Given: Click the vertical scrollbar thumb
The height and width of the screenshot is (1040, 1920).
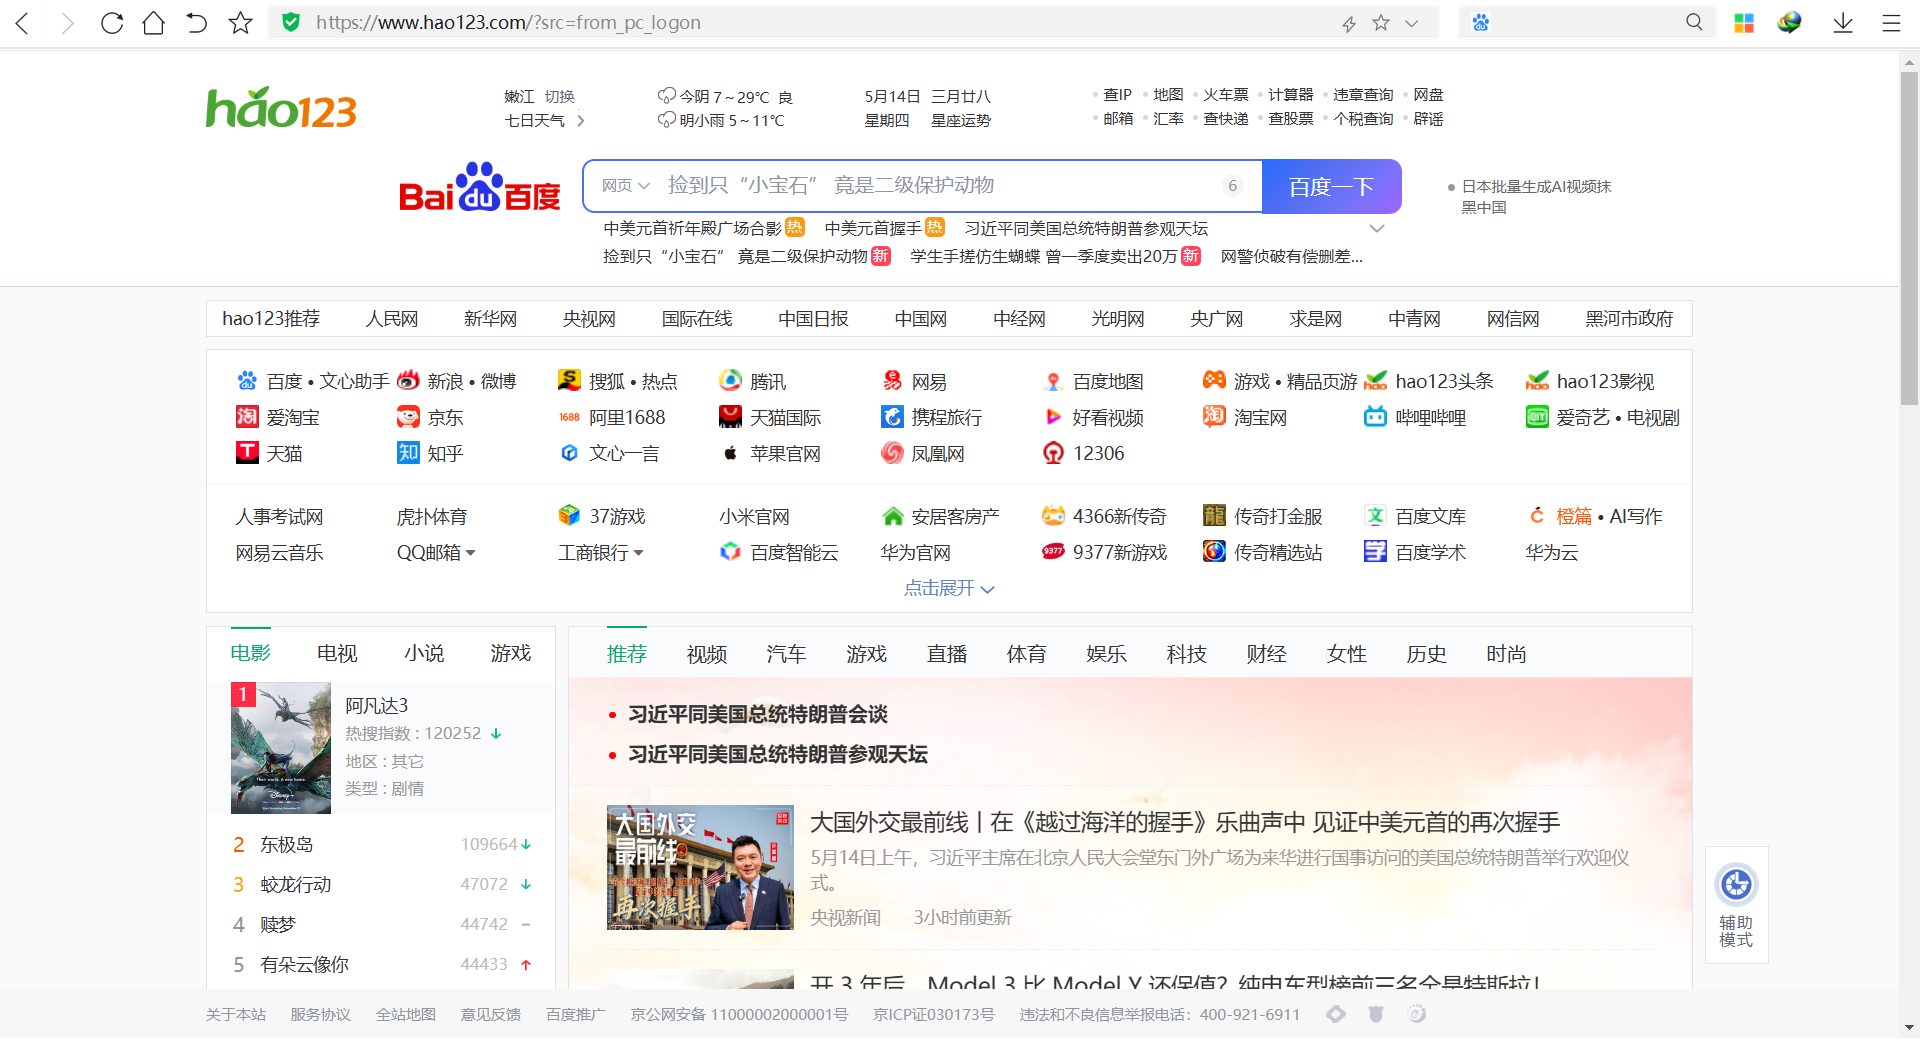Looking at the screenshot, I should pos(1909,238).
